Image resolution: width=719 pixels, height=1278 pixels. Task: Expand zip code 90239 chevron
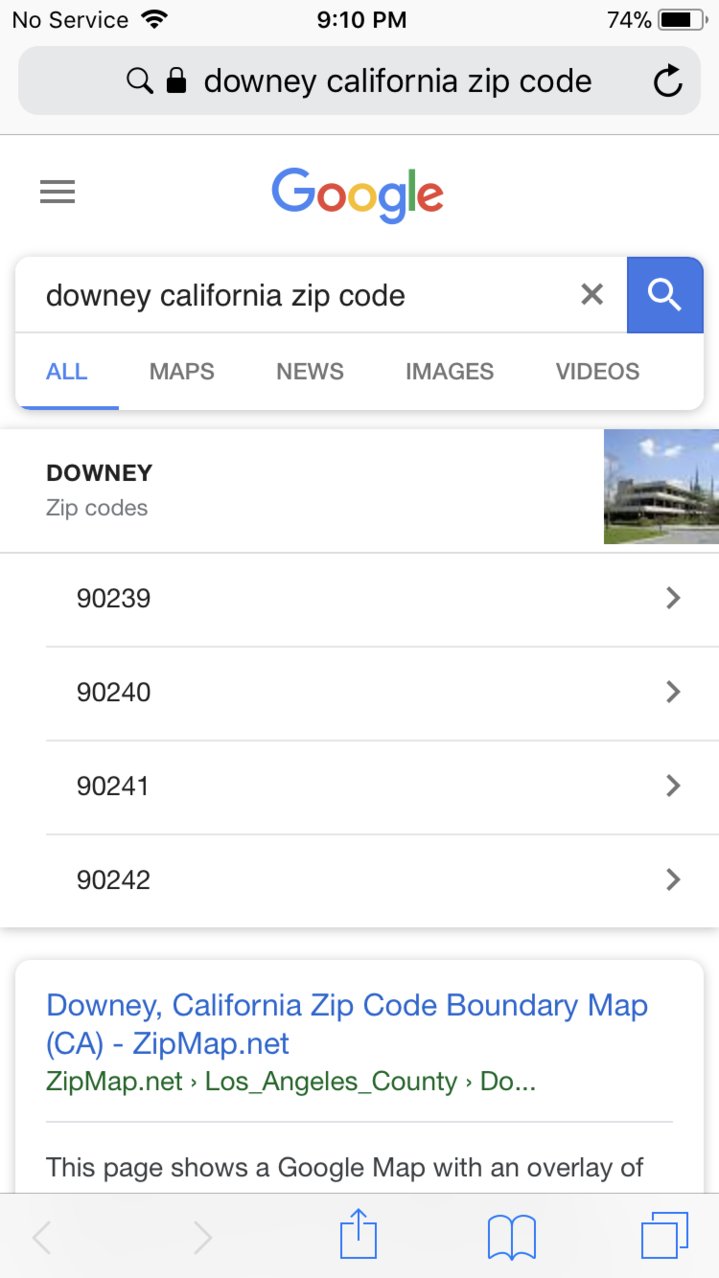pyautogui.click(x=673, y=598)
